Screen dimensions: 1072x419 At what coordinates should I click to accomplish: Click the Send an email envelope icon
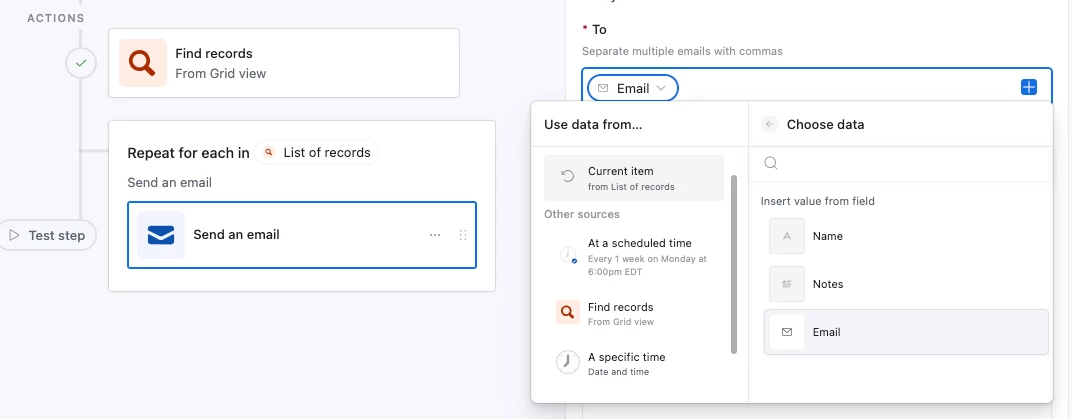161,235
